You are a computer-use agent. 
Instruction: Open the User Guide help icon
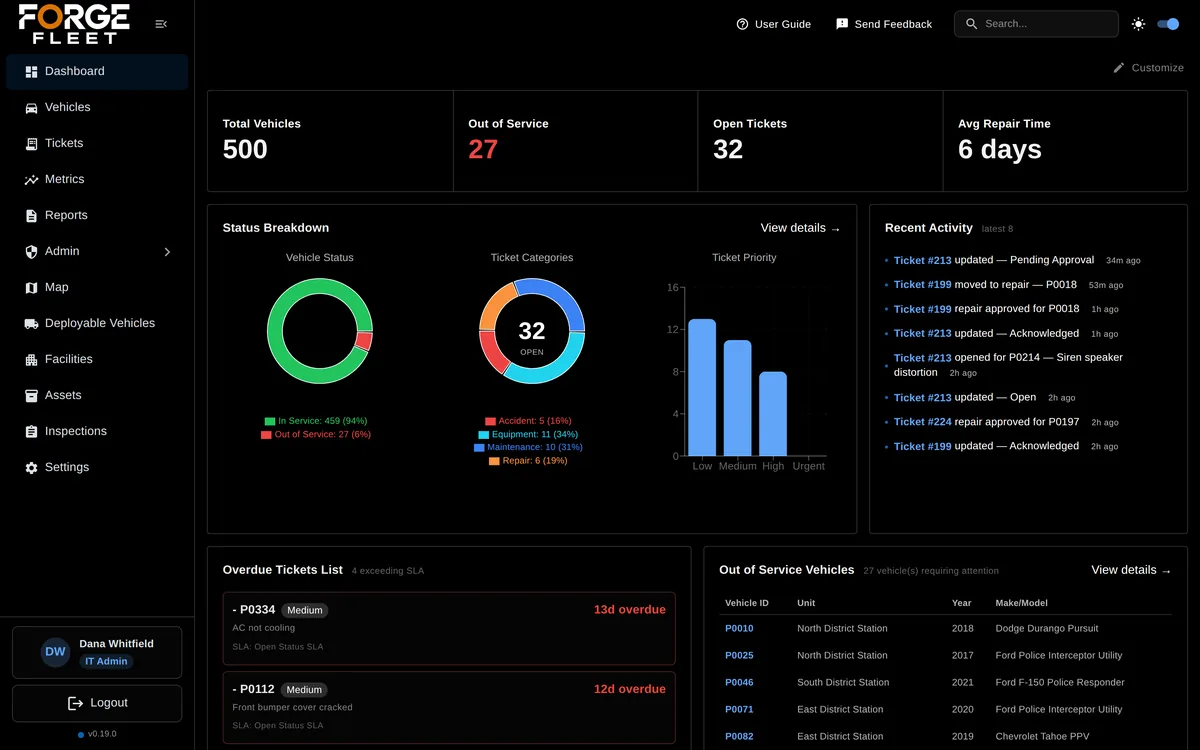coord(742,24)
